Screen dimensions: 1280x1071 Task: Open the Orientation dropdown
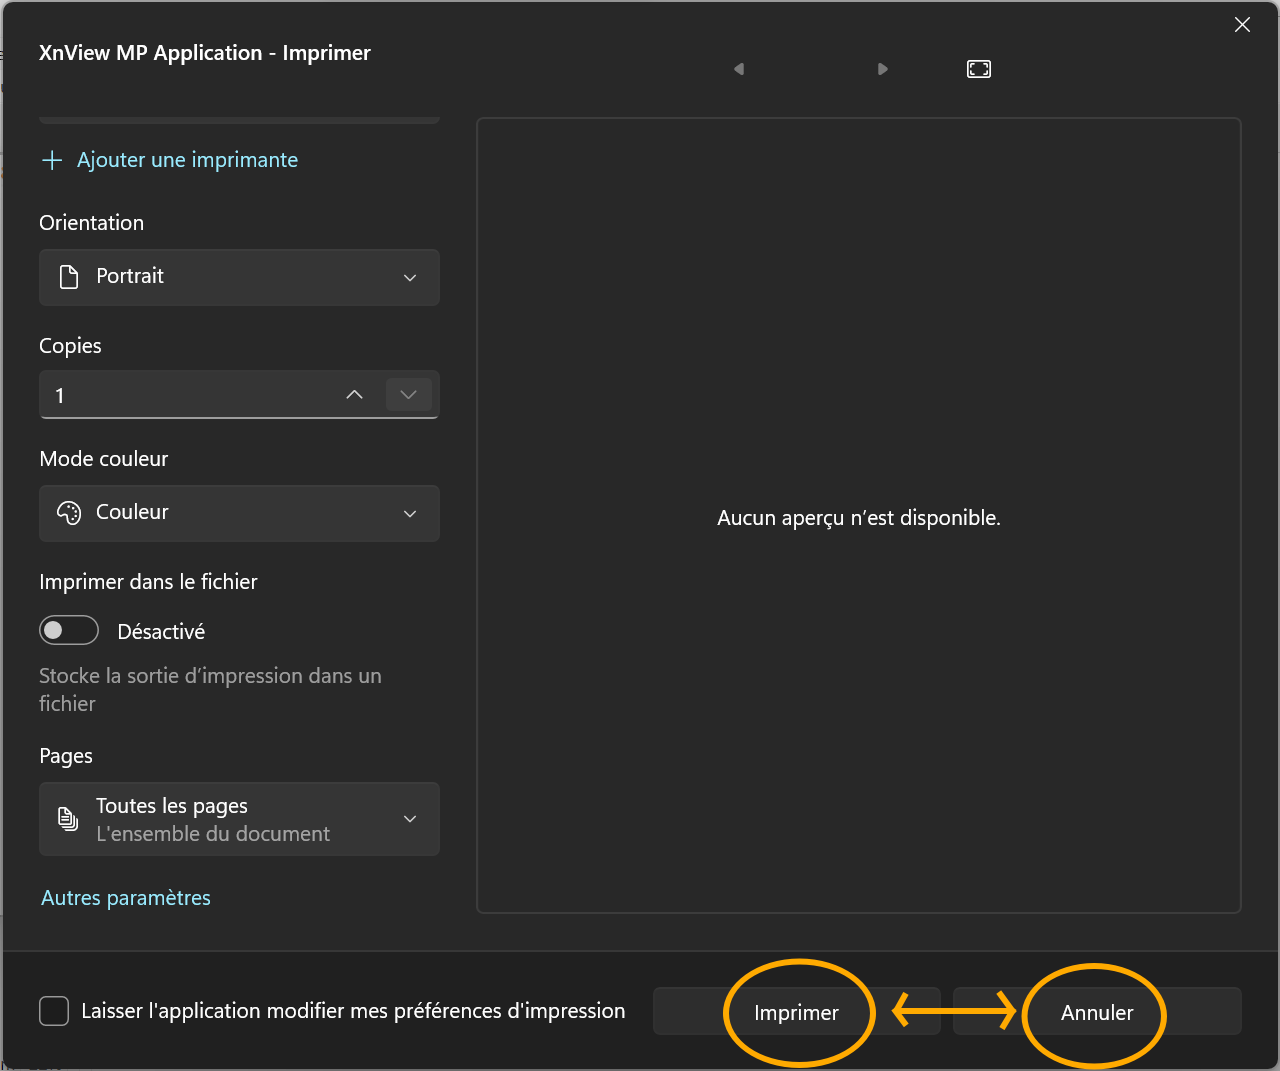tap(239, 277)
